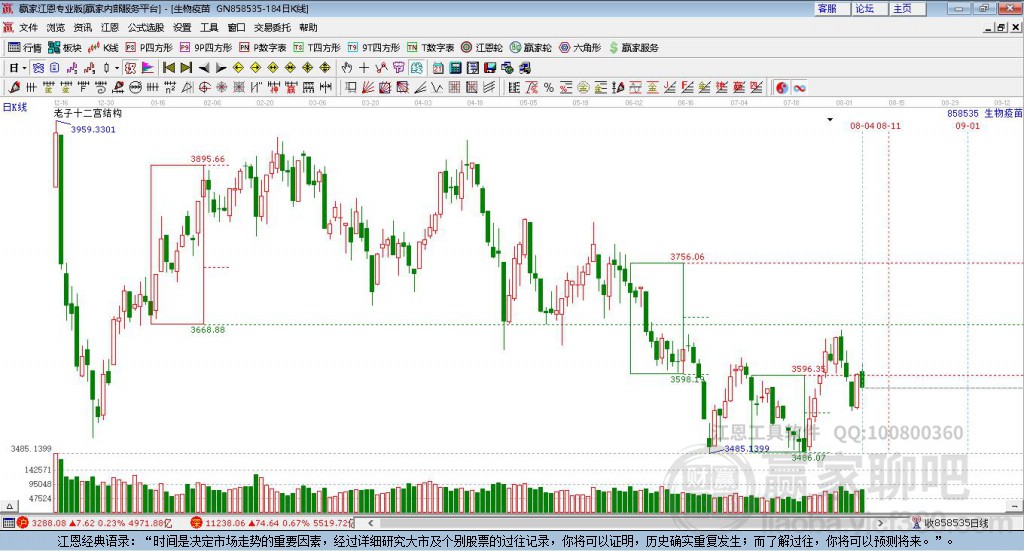Step chart left with black arrow
The image size is (1024, 551).
pos(204,67)
